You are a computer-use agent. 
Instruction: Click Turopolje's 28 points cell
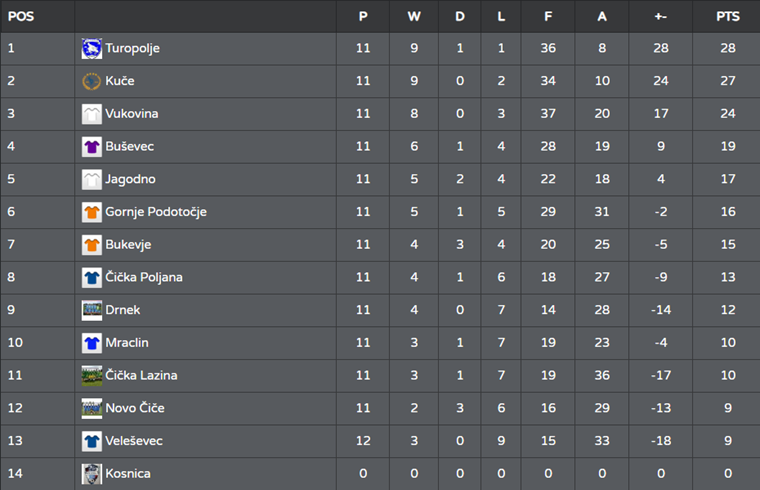[x=727, y=48]
